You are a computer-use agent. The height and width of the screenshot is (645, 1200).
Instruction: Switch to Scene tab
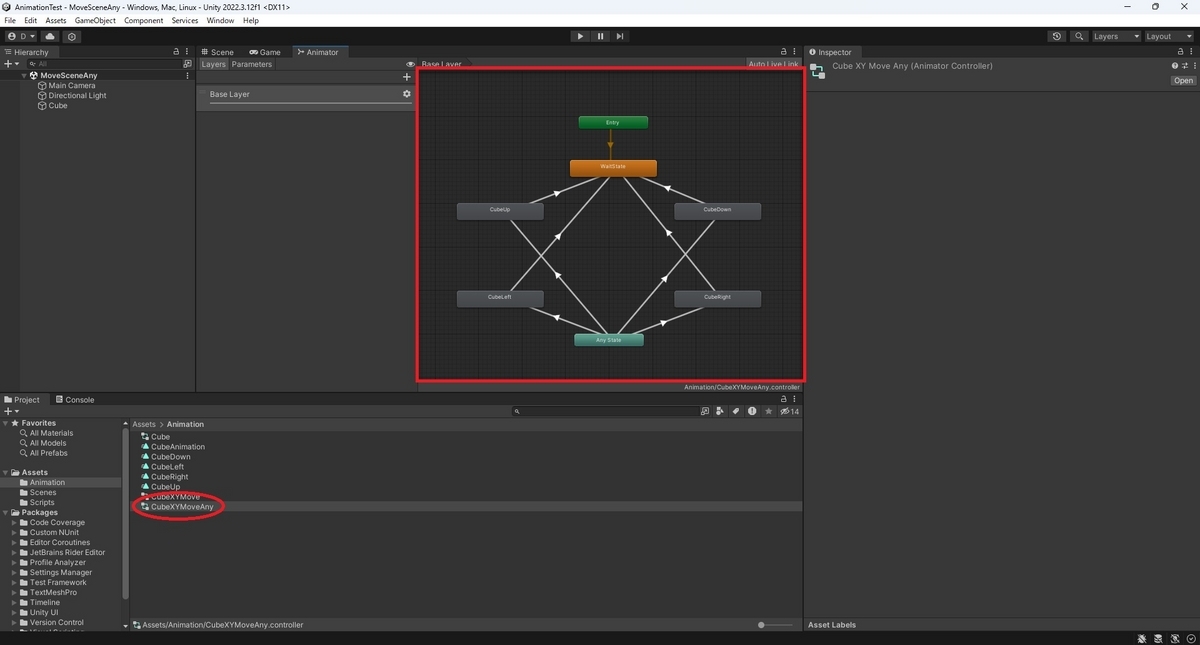[x=217, y=52]
